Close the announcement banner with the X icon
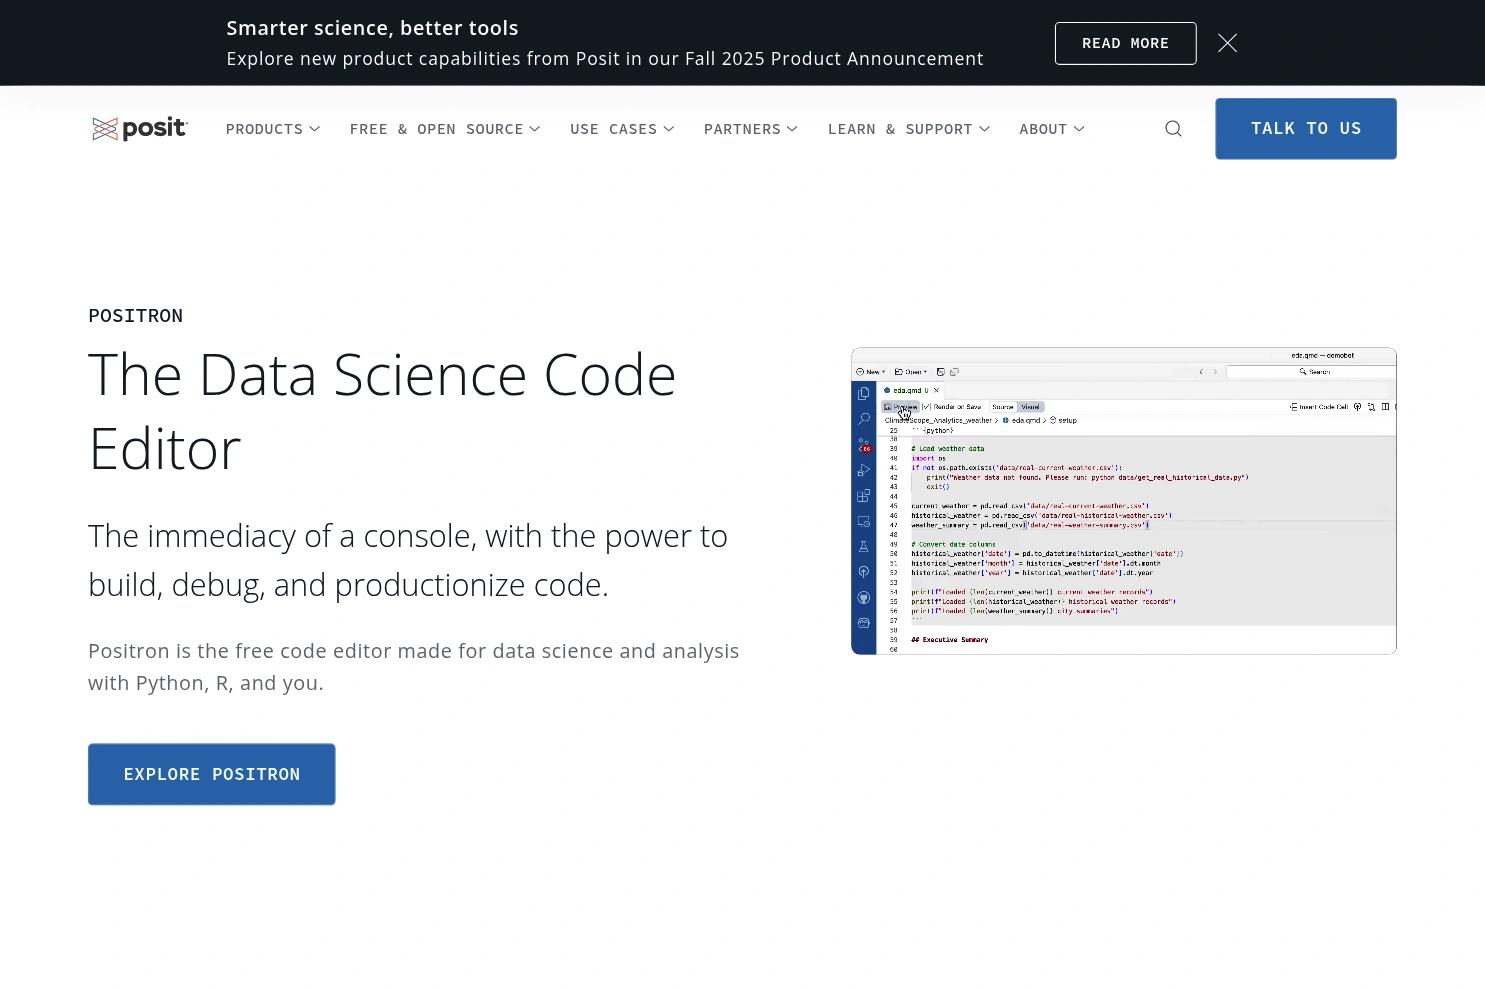 1227,43
